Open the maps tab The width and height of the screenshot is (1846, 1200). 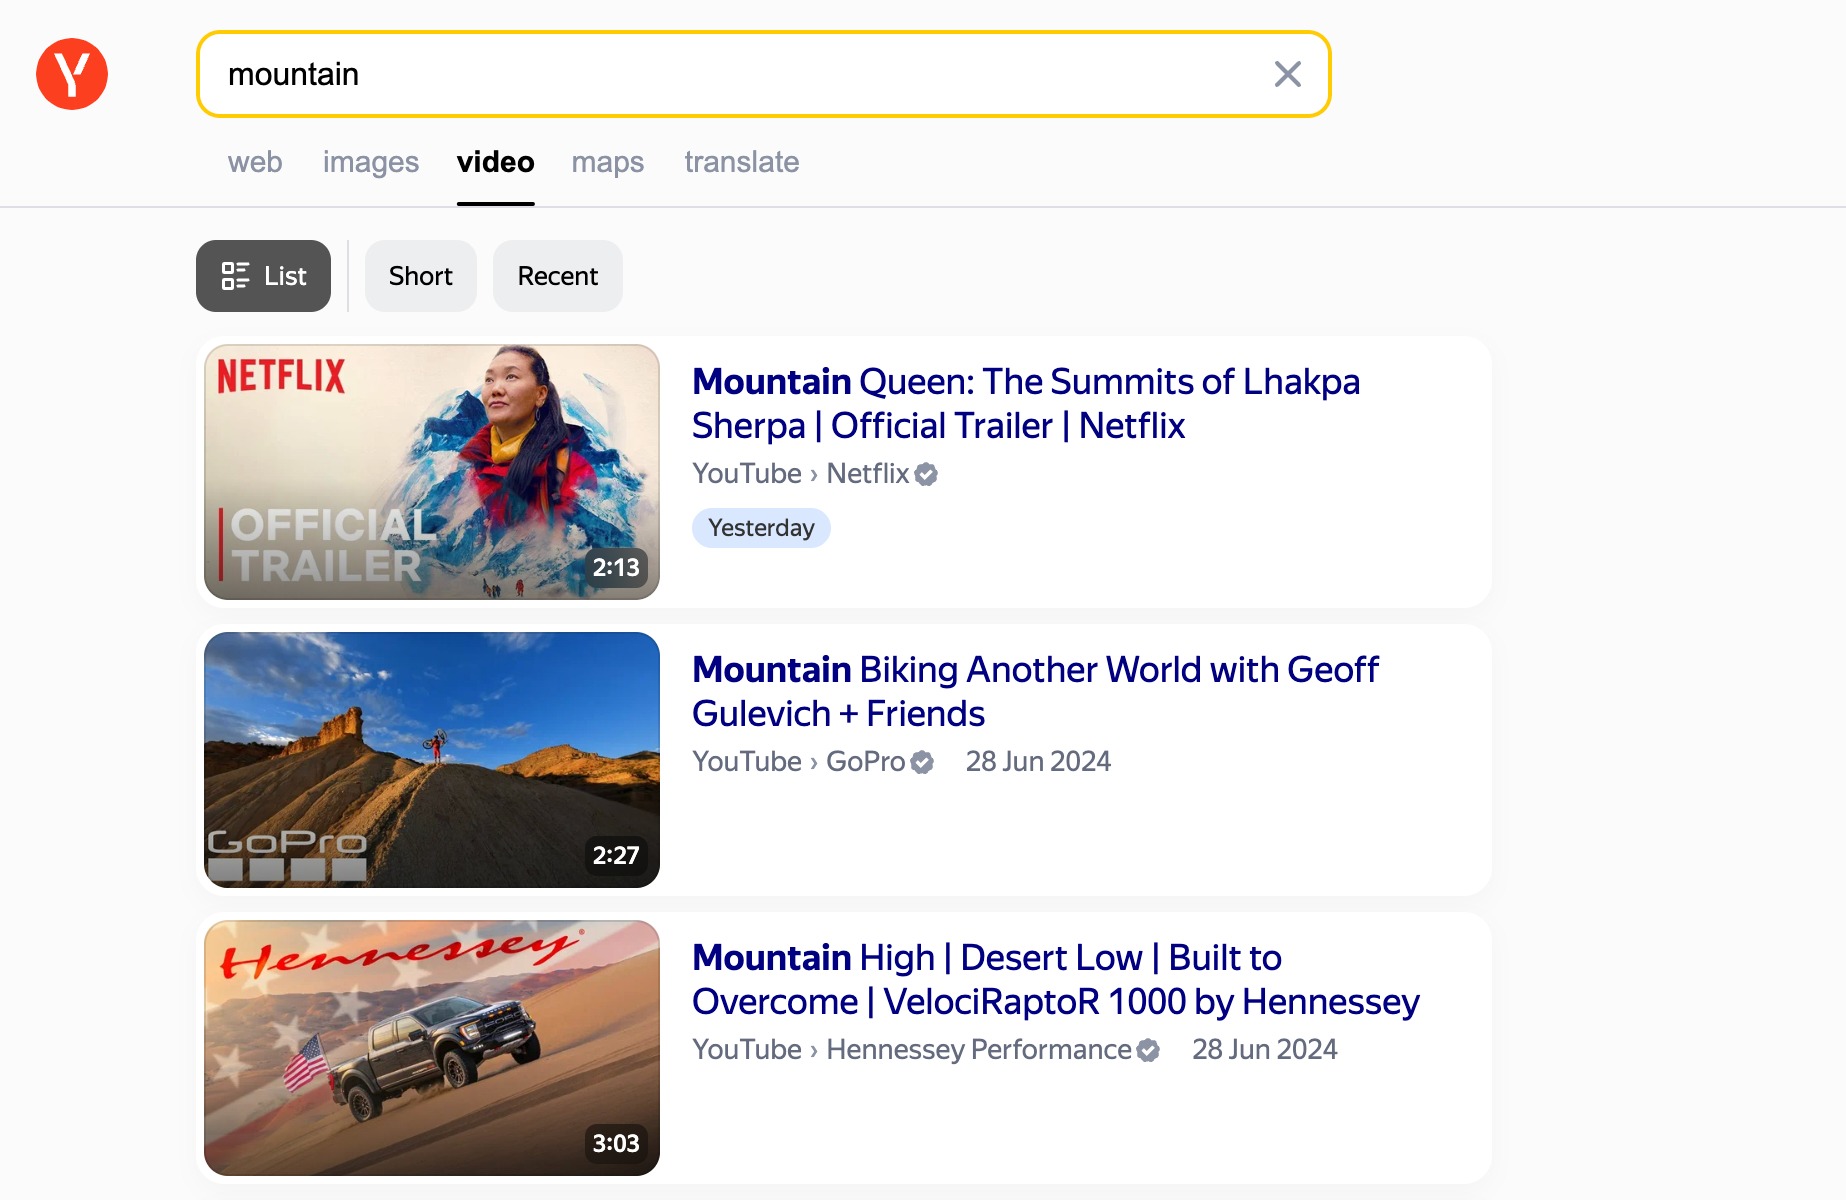coord(607,162)
